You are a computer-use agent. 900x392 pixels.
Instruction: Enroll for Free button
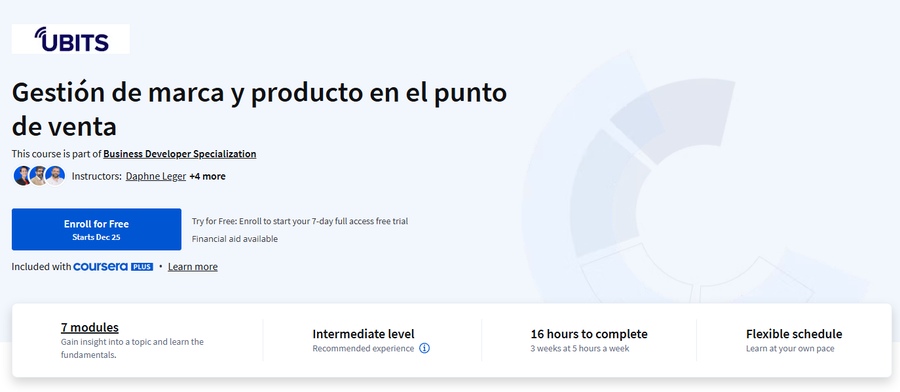tap(96, 229)
